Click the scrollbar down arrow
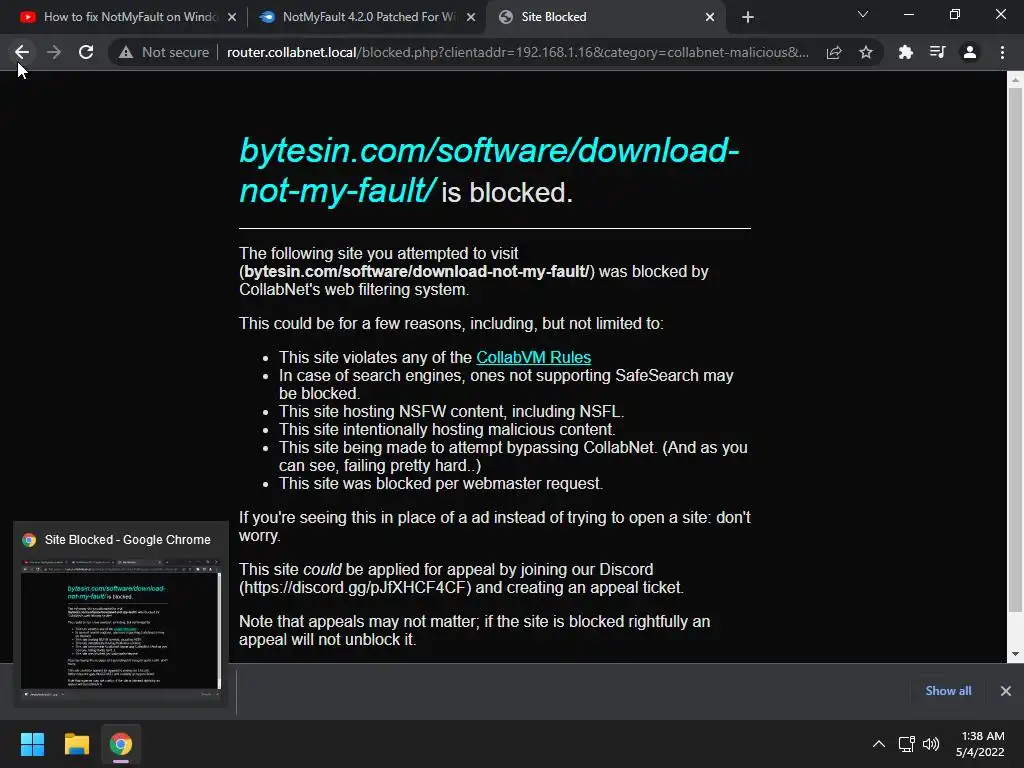1024x768 pixels. (x=1015, y=654)
